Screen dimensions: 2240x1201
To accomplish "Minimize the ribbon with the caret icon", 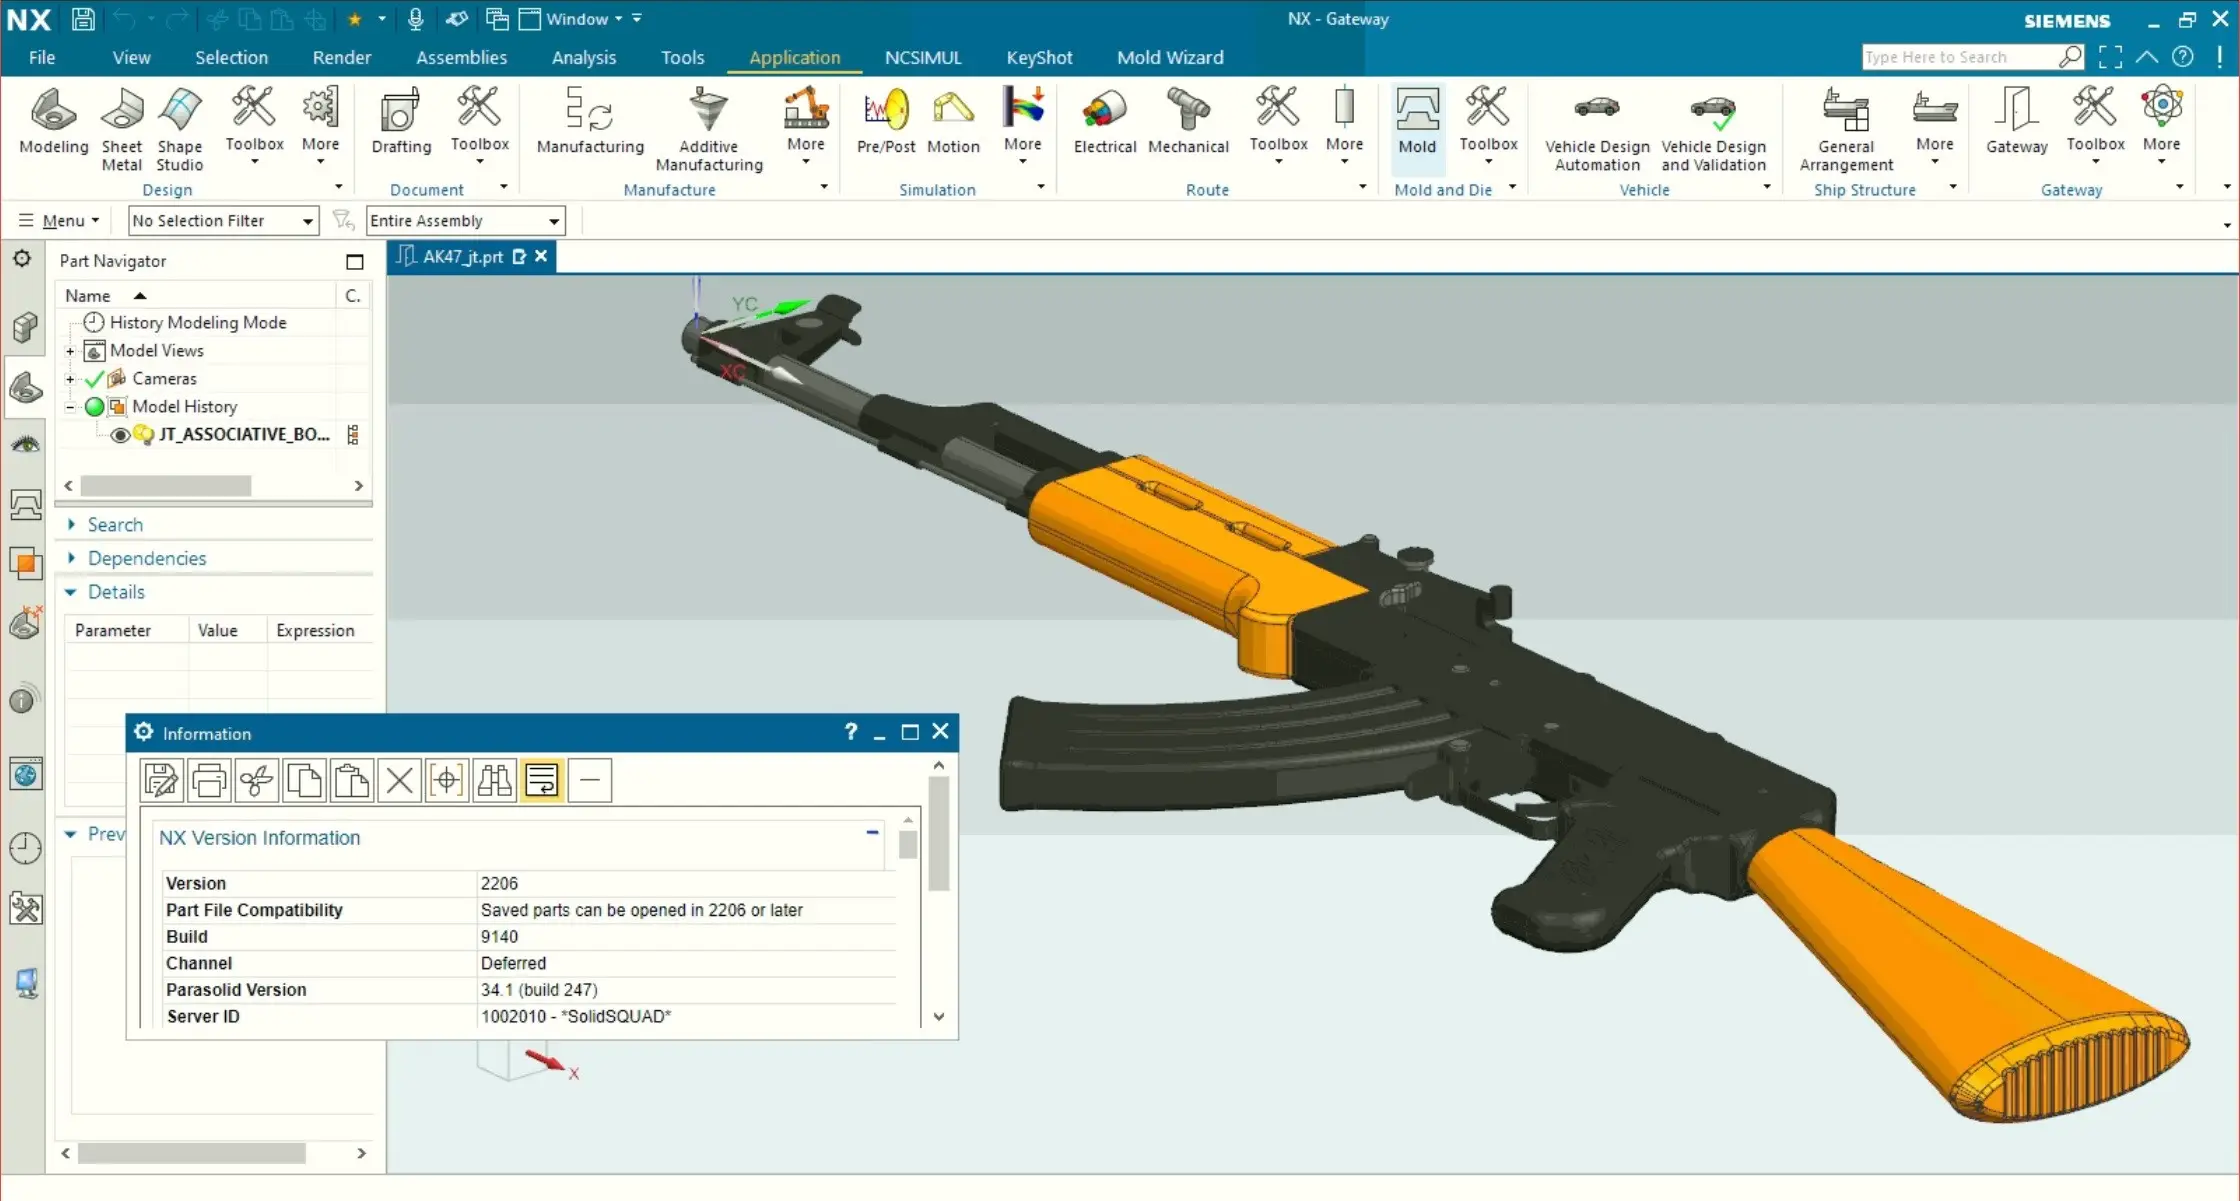I will (2146, 57).
